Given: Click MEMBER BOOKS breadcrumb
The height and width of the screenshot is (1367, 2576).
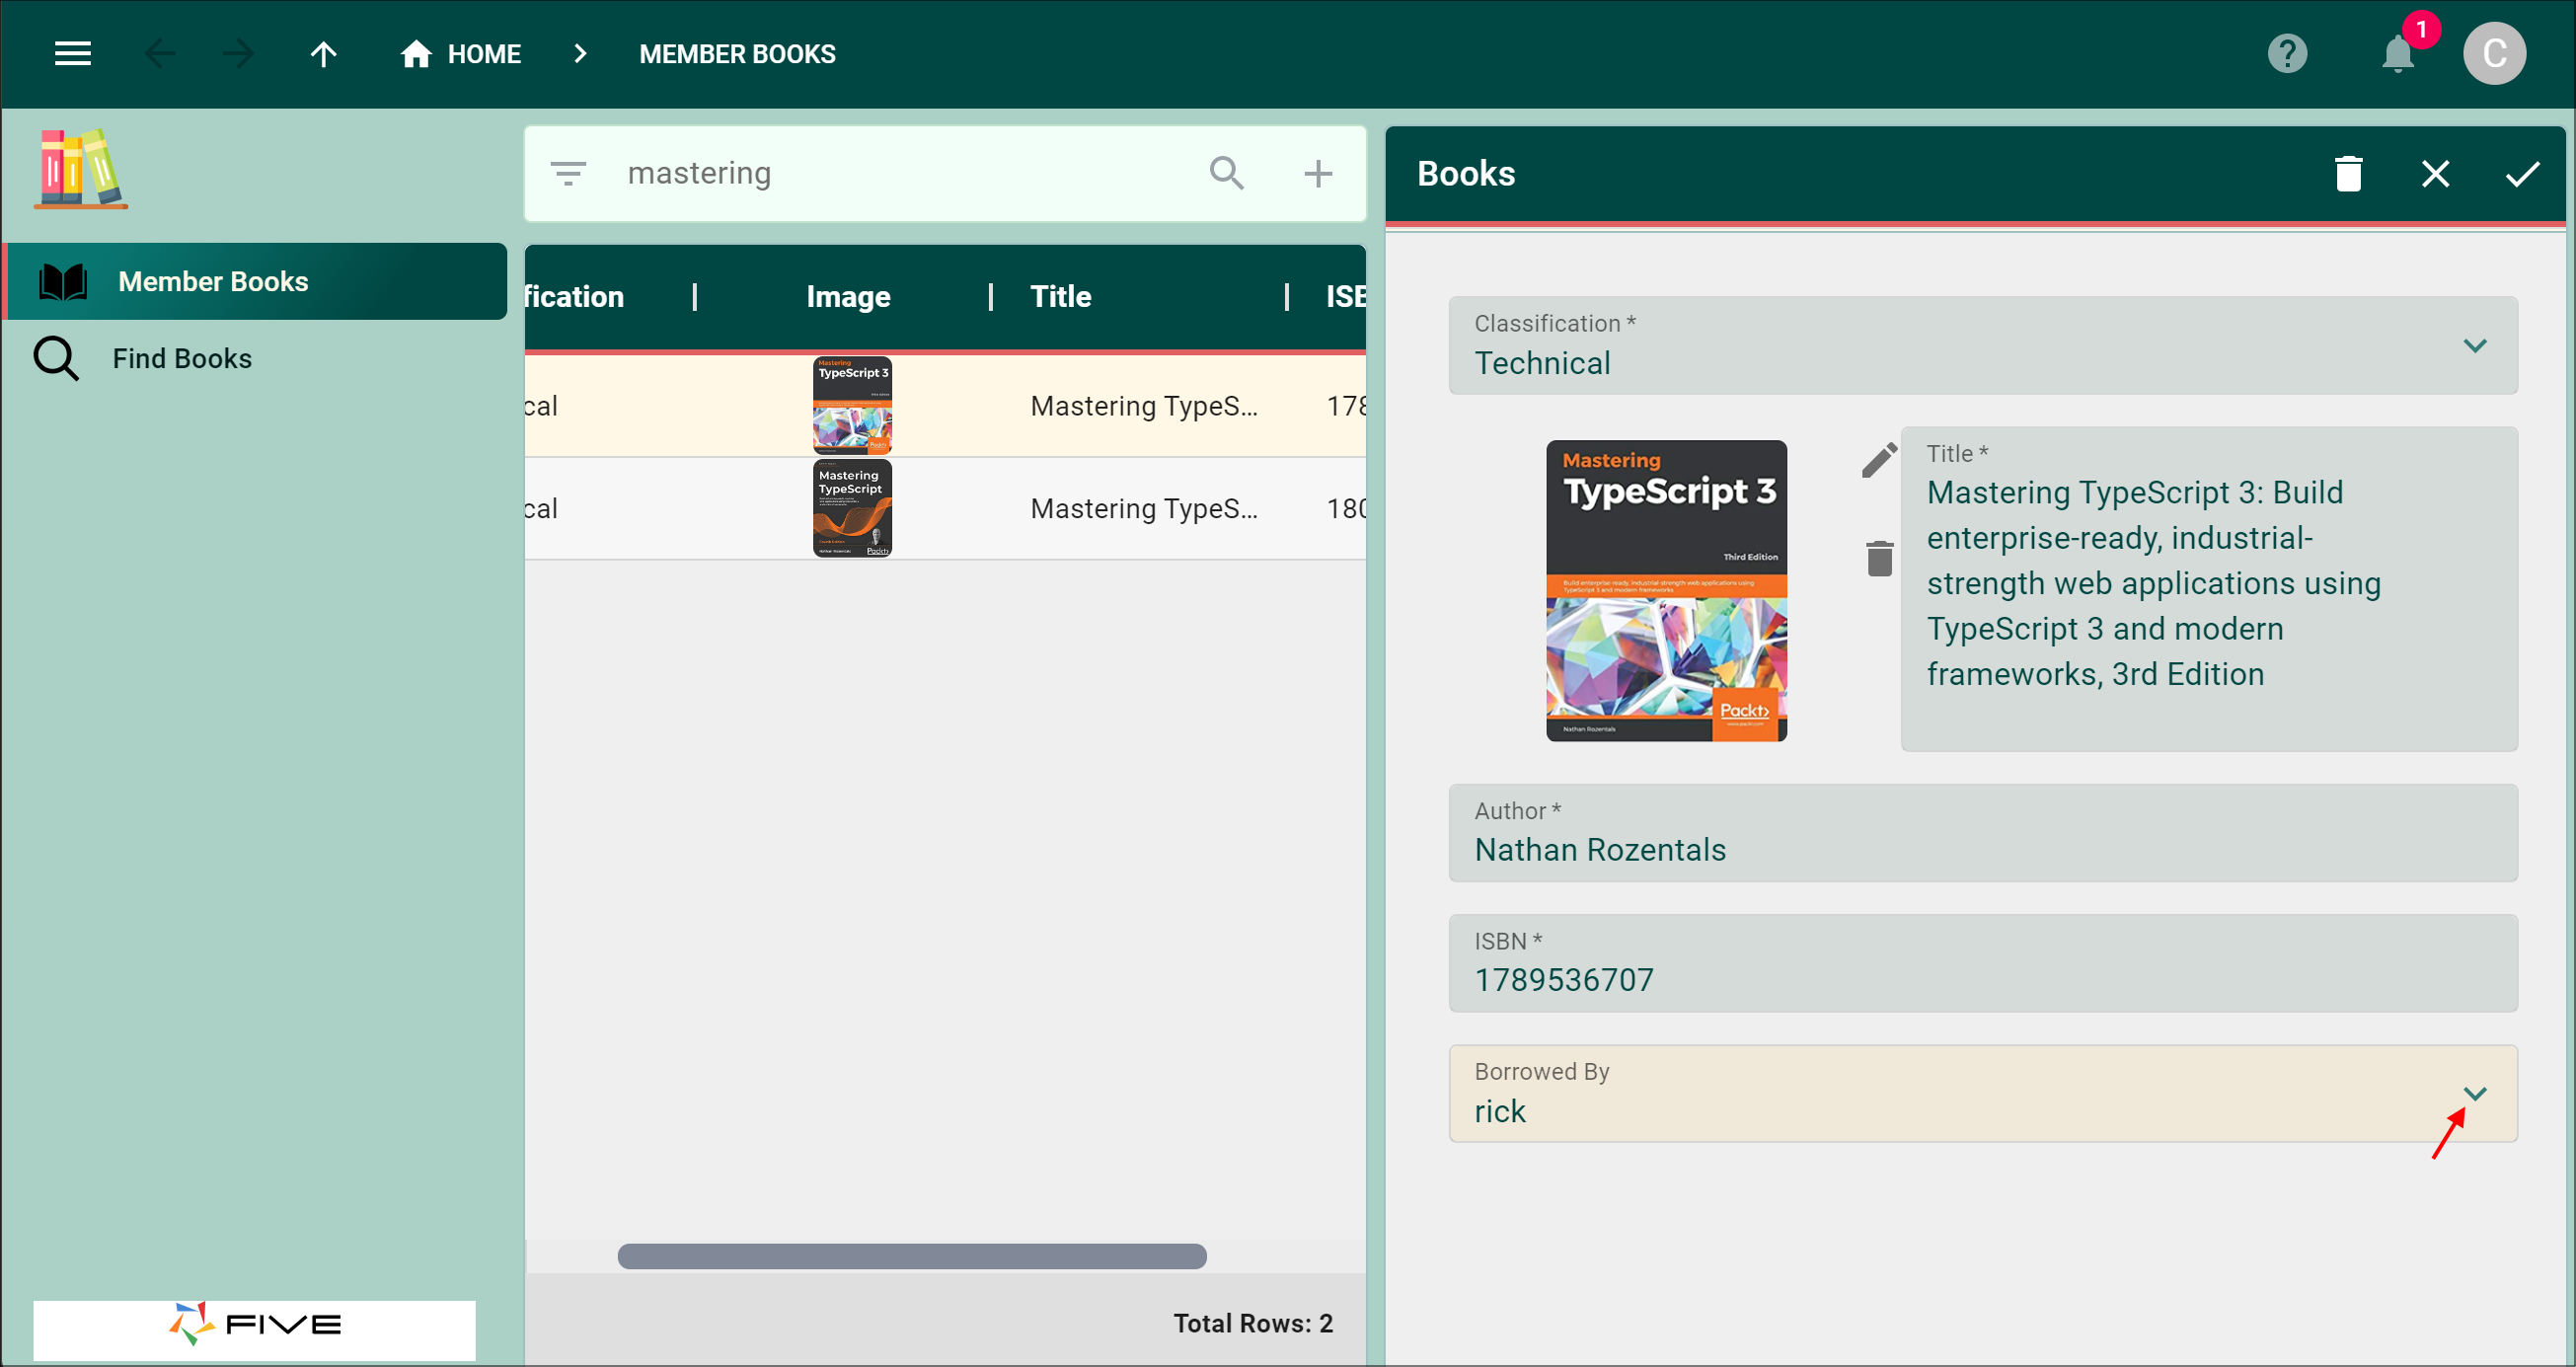Looking at the screenshot, I should 737,54.
